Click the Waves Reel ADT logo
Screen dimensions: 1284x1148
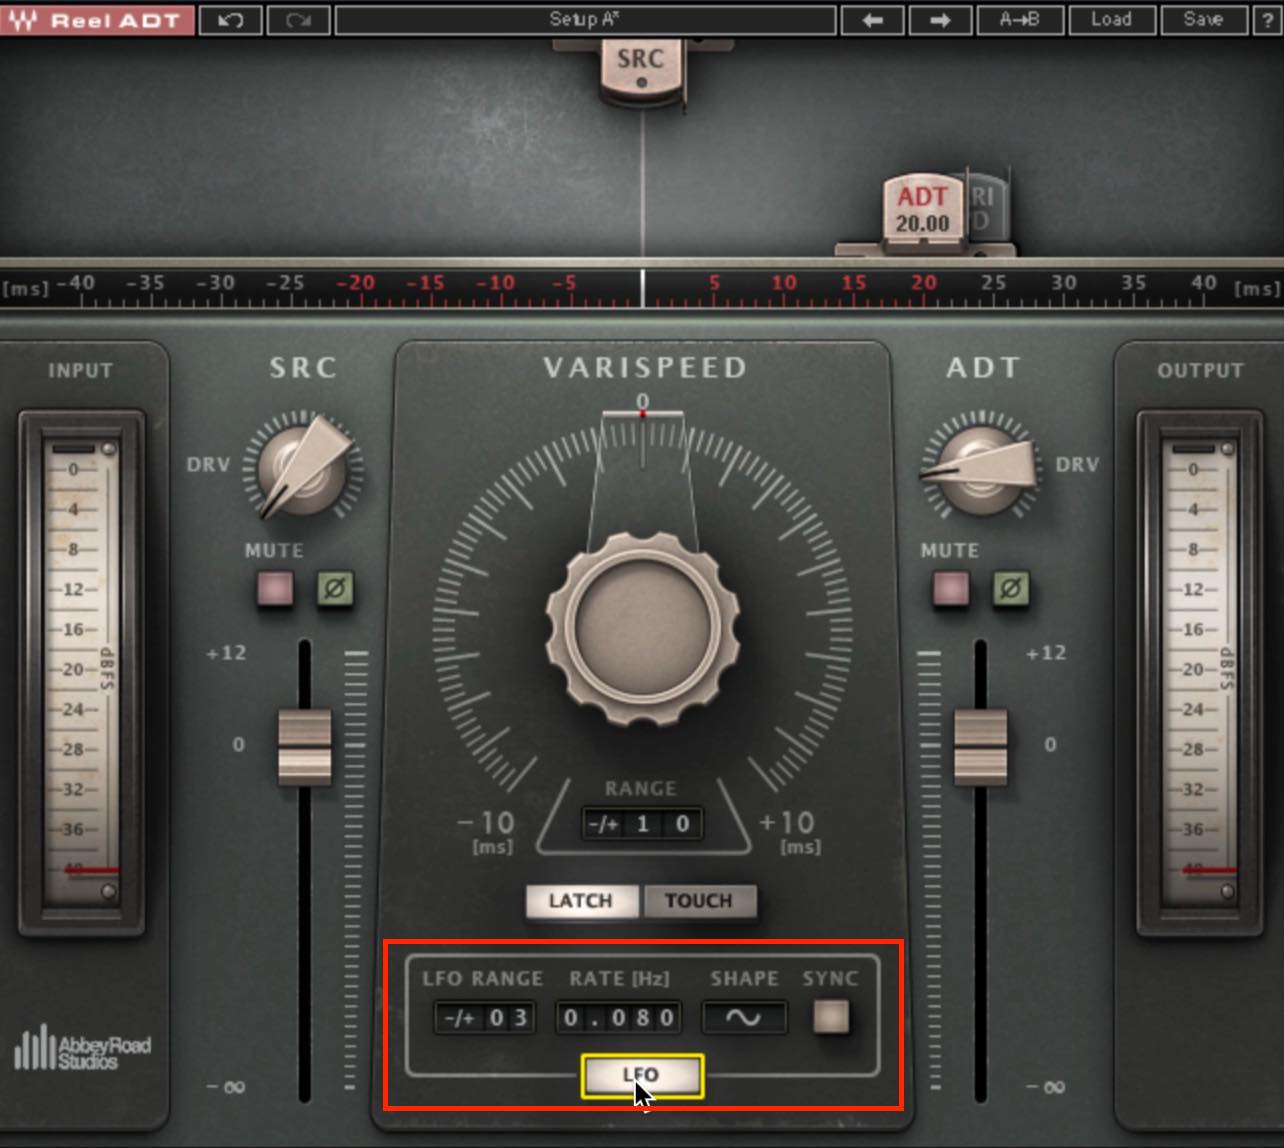pyautogui.click(x=97, y=20)
